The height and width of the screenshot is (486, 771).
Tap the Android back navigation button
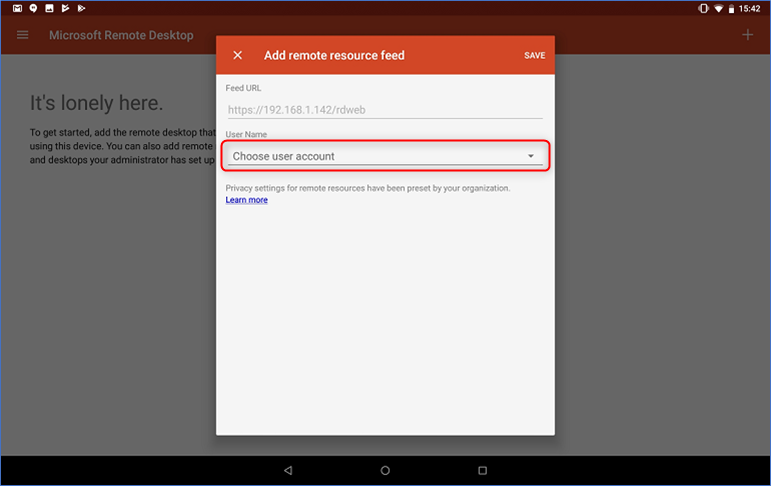tap(288, 470)
